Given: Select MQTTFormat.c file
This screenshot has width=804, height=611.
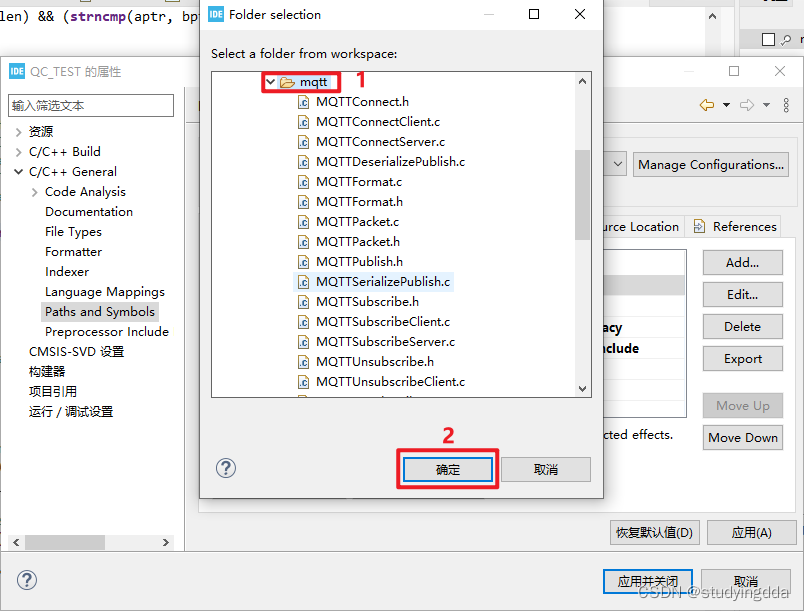Looking at the screenshot, I should (x=359, y=182).
